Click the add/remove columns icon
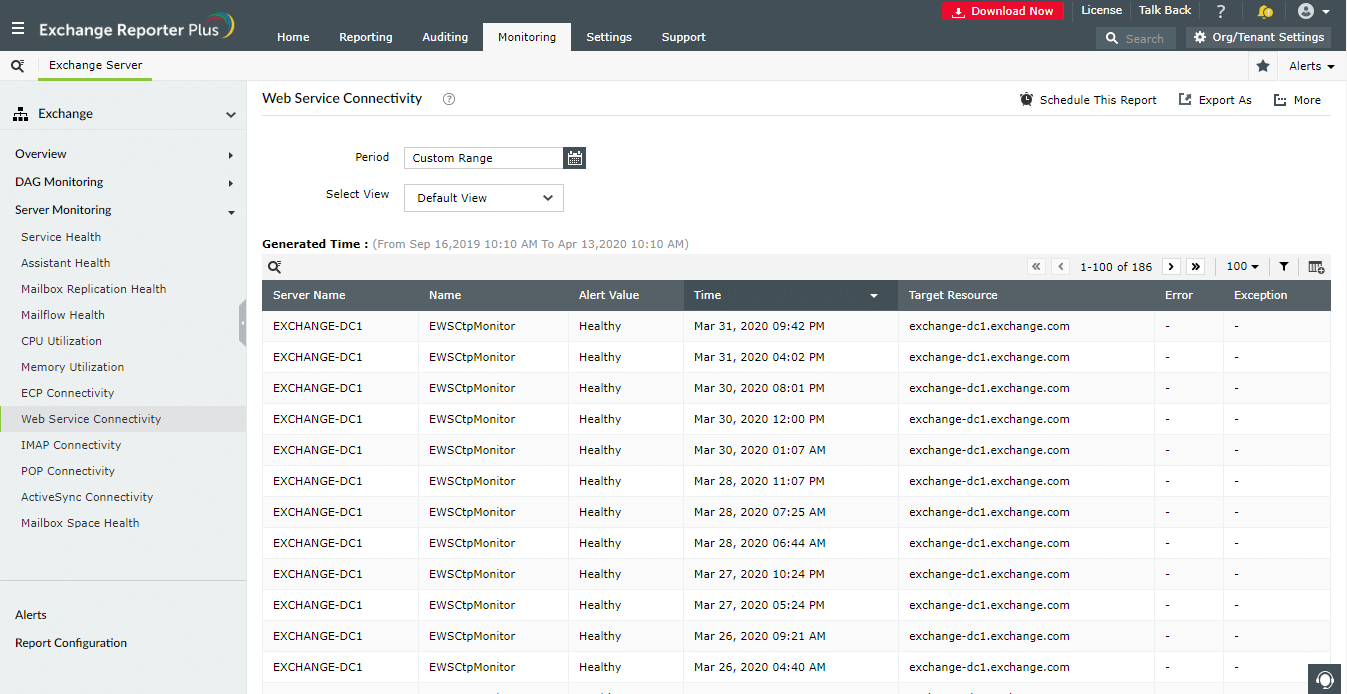Screen dimensions: 1347x694 tap(1316, 267)
